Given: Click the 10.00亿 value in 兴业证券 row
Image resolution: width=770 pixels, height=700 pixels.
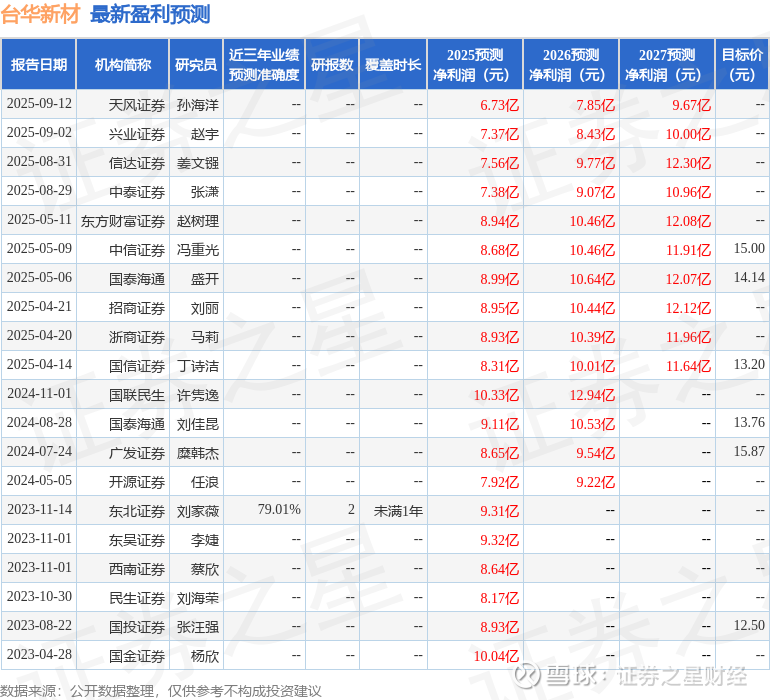Looking at the screenshot, I should [x=688, y=134].
